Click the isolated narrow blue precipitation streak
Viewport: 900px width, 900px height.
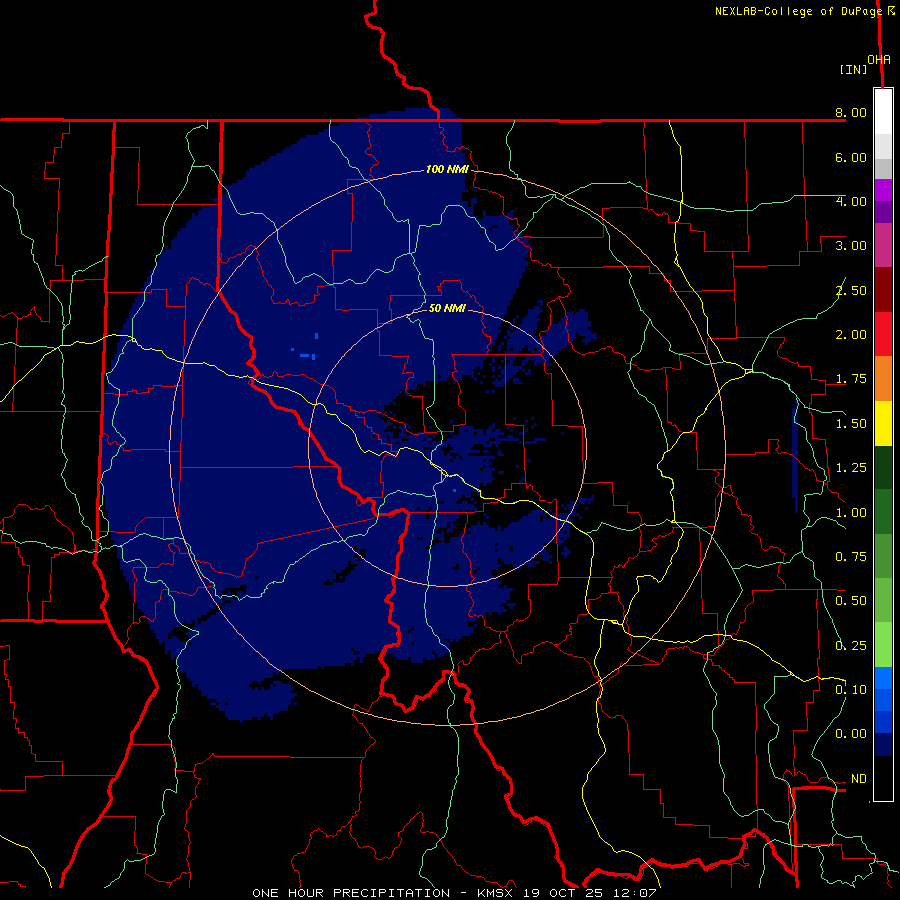pos(796,453)
